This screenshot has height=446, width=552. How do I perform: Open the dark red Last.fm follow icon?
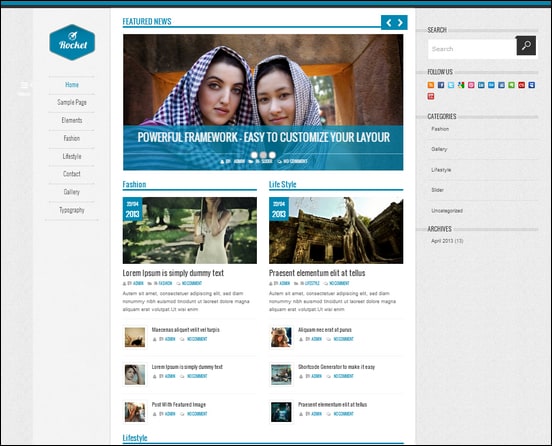pos(522,85)
